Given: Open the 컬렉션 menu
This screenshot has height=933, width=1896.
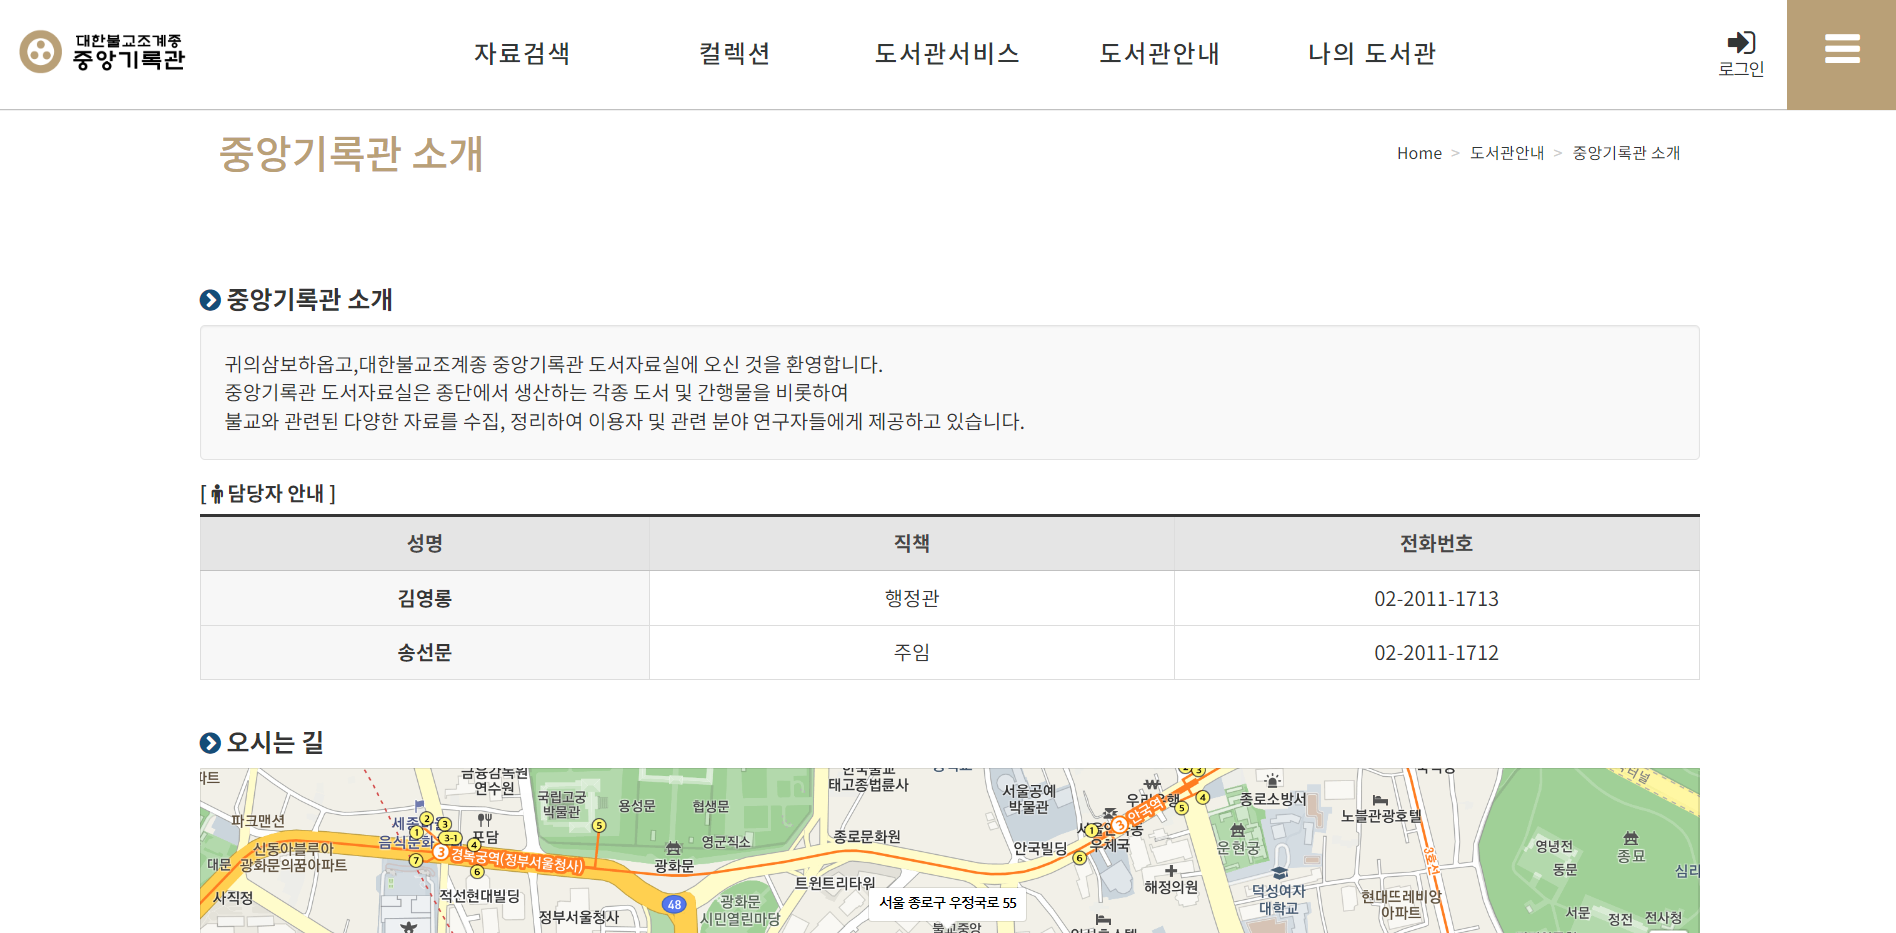Looking at the screenshot, I should [x=735, y=53].
